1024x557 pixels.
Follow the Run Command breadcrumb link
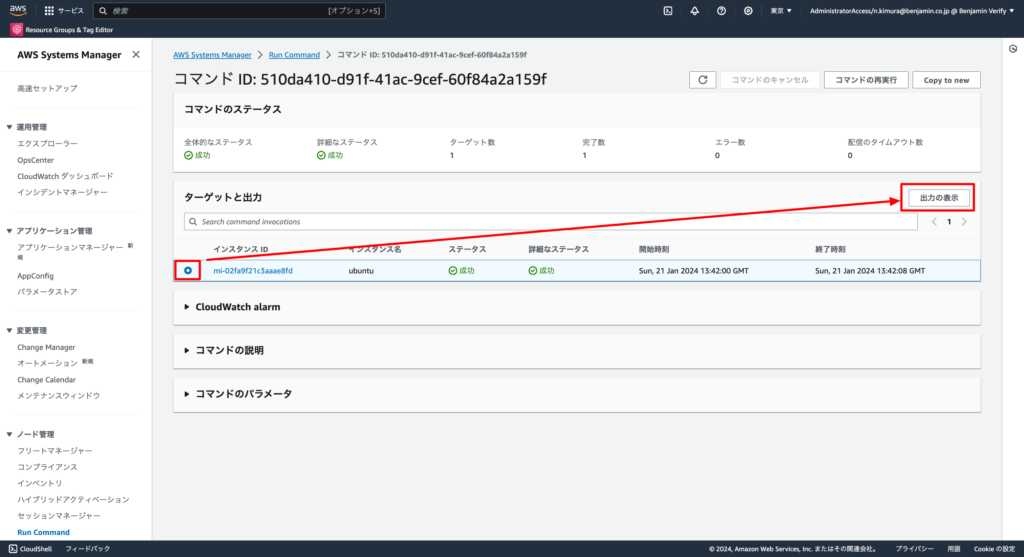(295, 55)
